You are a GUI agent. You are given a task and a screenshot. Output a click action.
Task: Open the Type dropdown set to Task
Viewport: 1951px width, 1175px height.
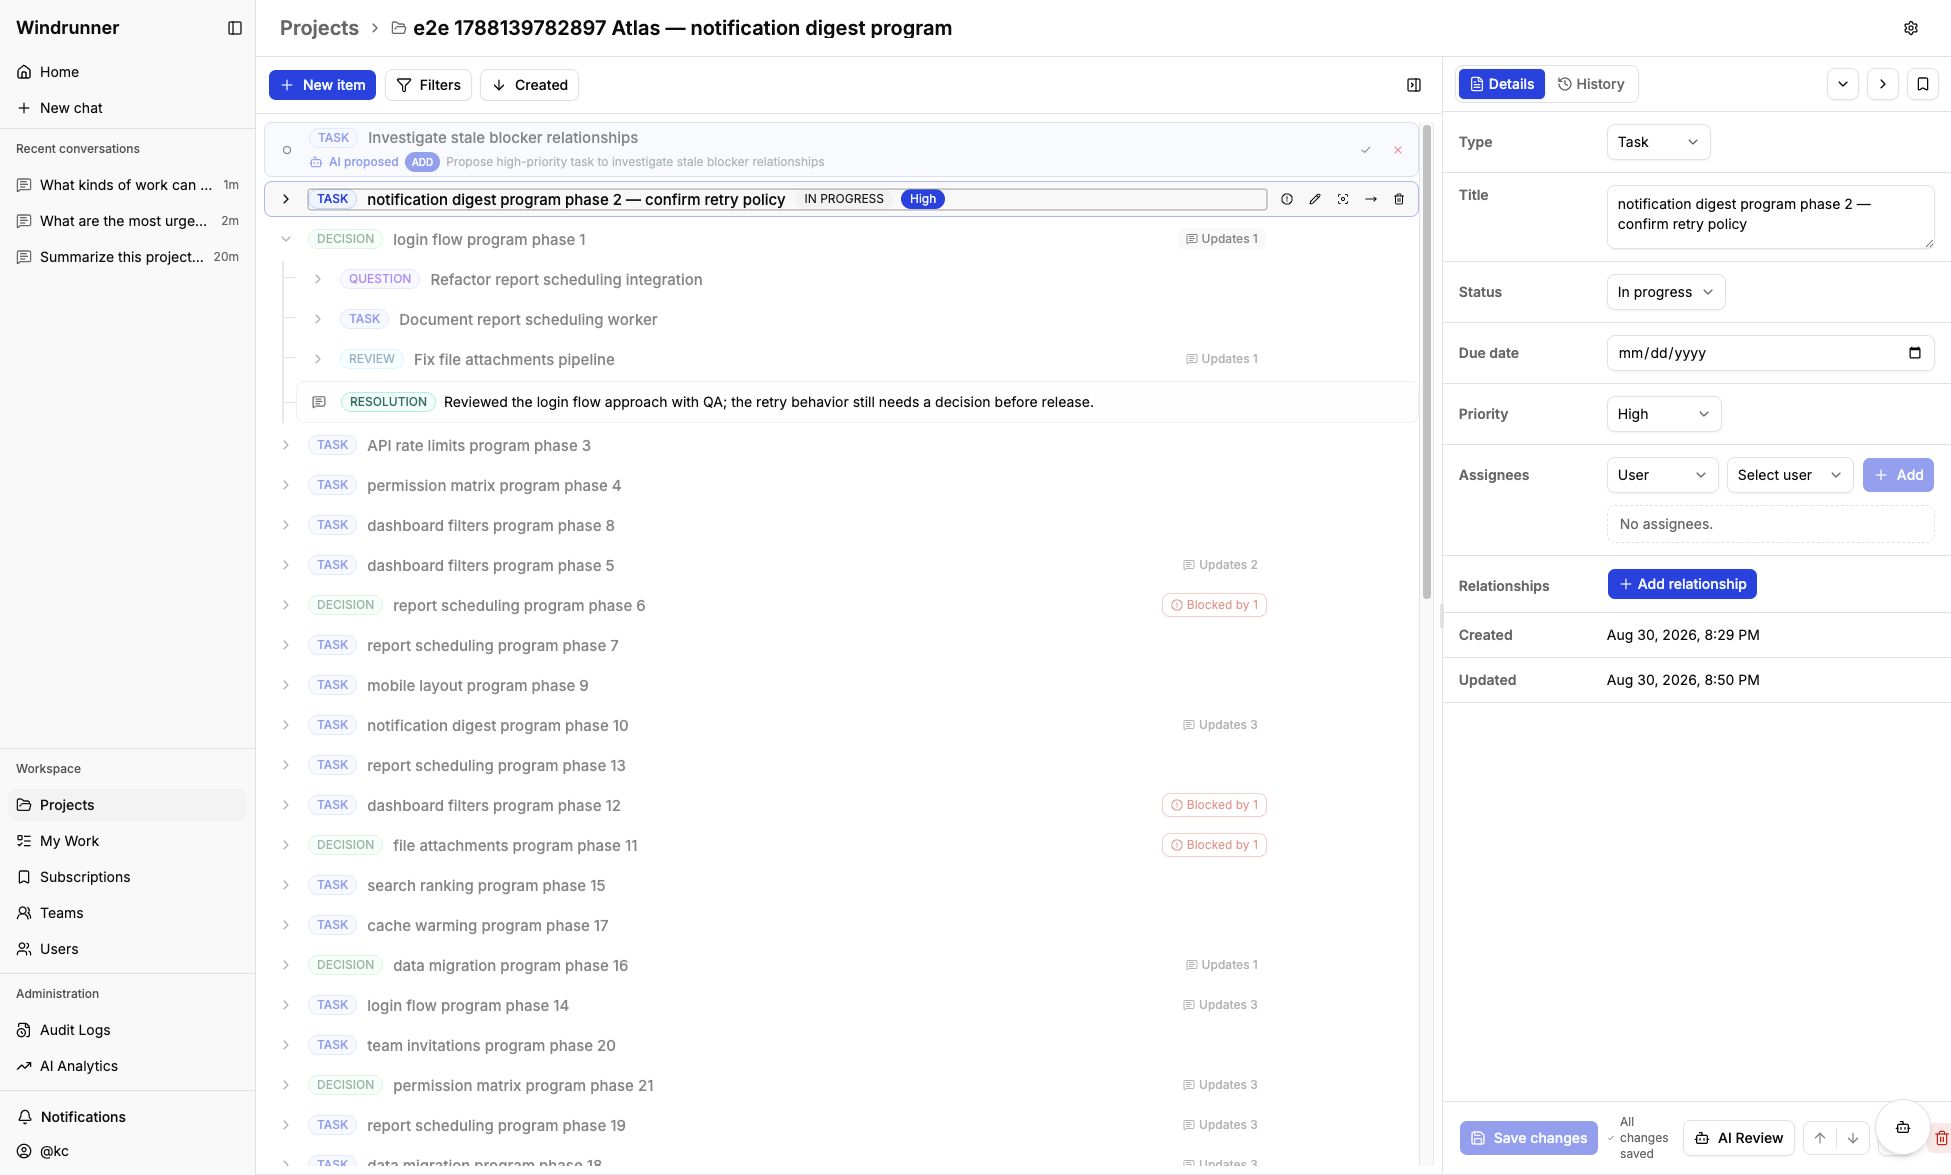click(x=1658, y=142)
